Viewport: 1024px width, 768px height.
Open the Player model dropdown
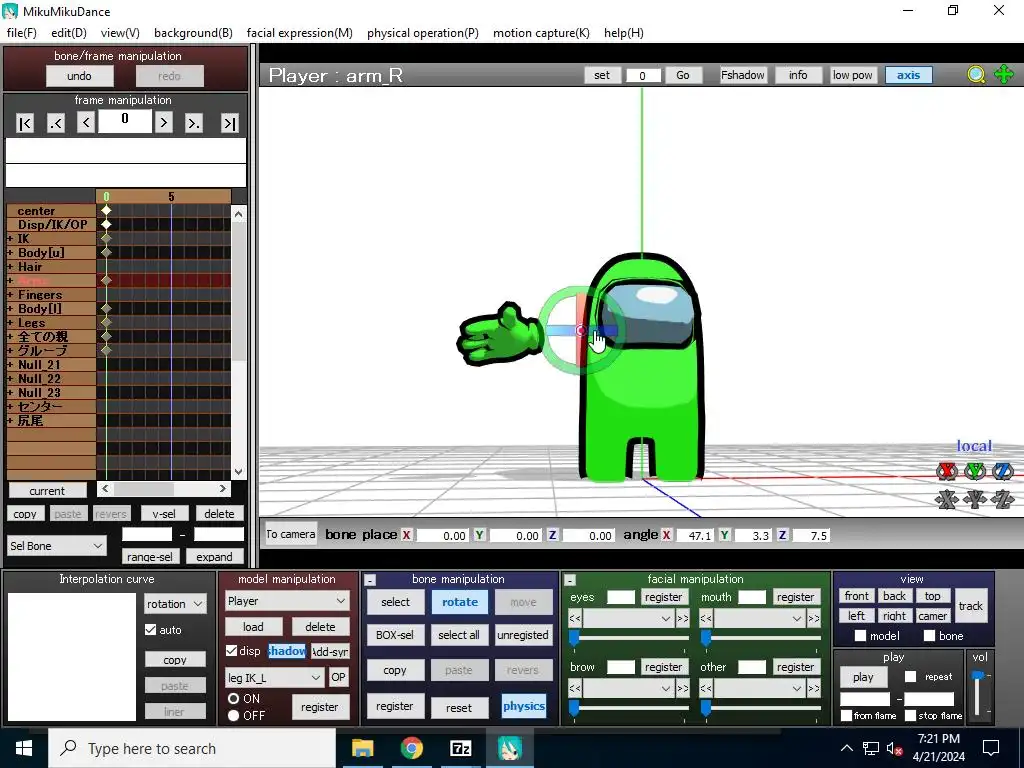point(287,601)
